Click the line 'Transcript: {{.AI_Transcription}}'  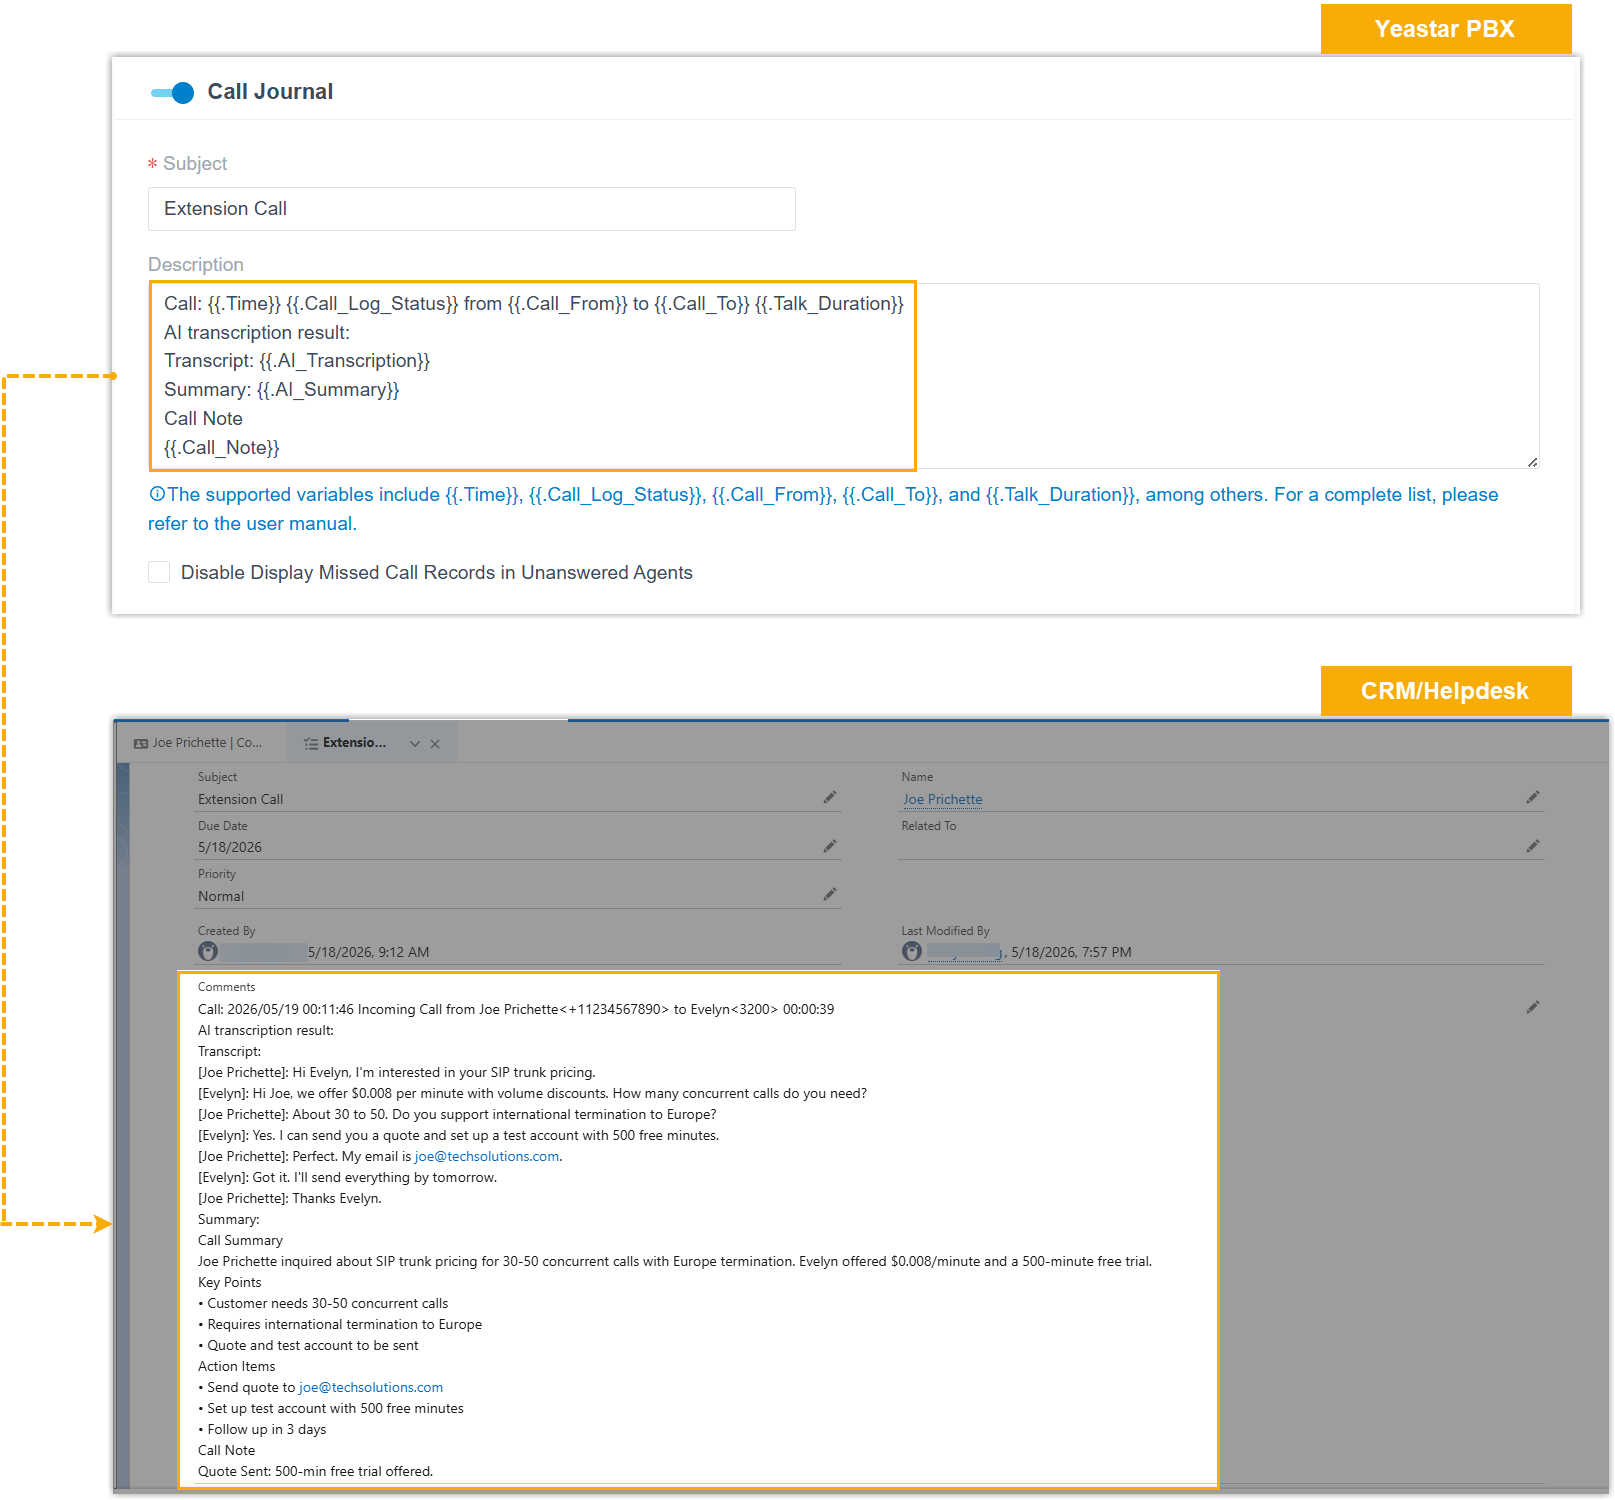click(x=297, y=361)
